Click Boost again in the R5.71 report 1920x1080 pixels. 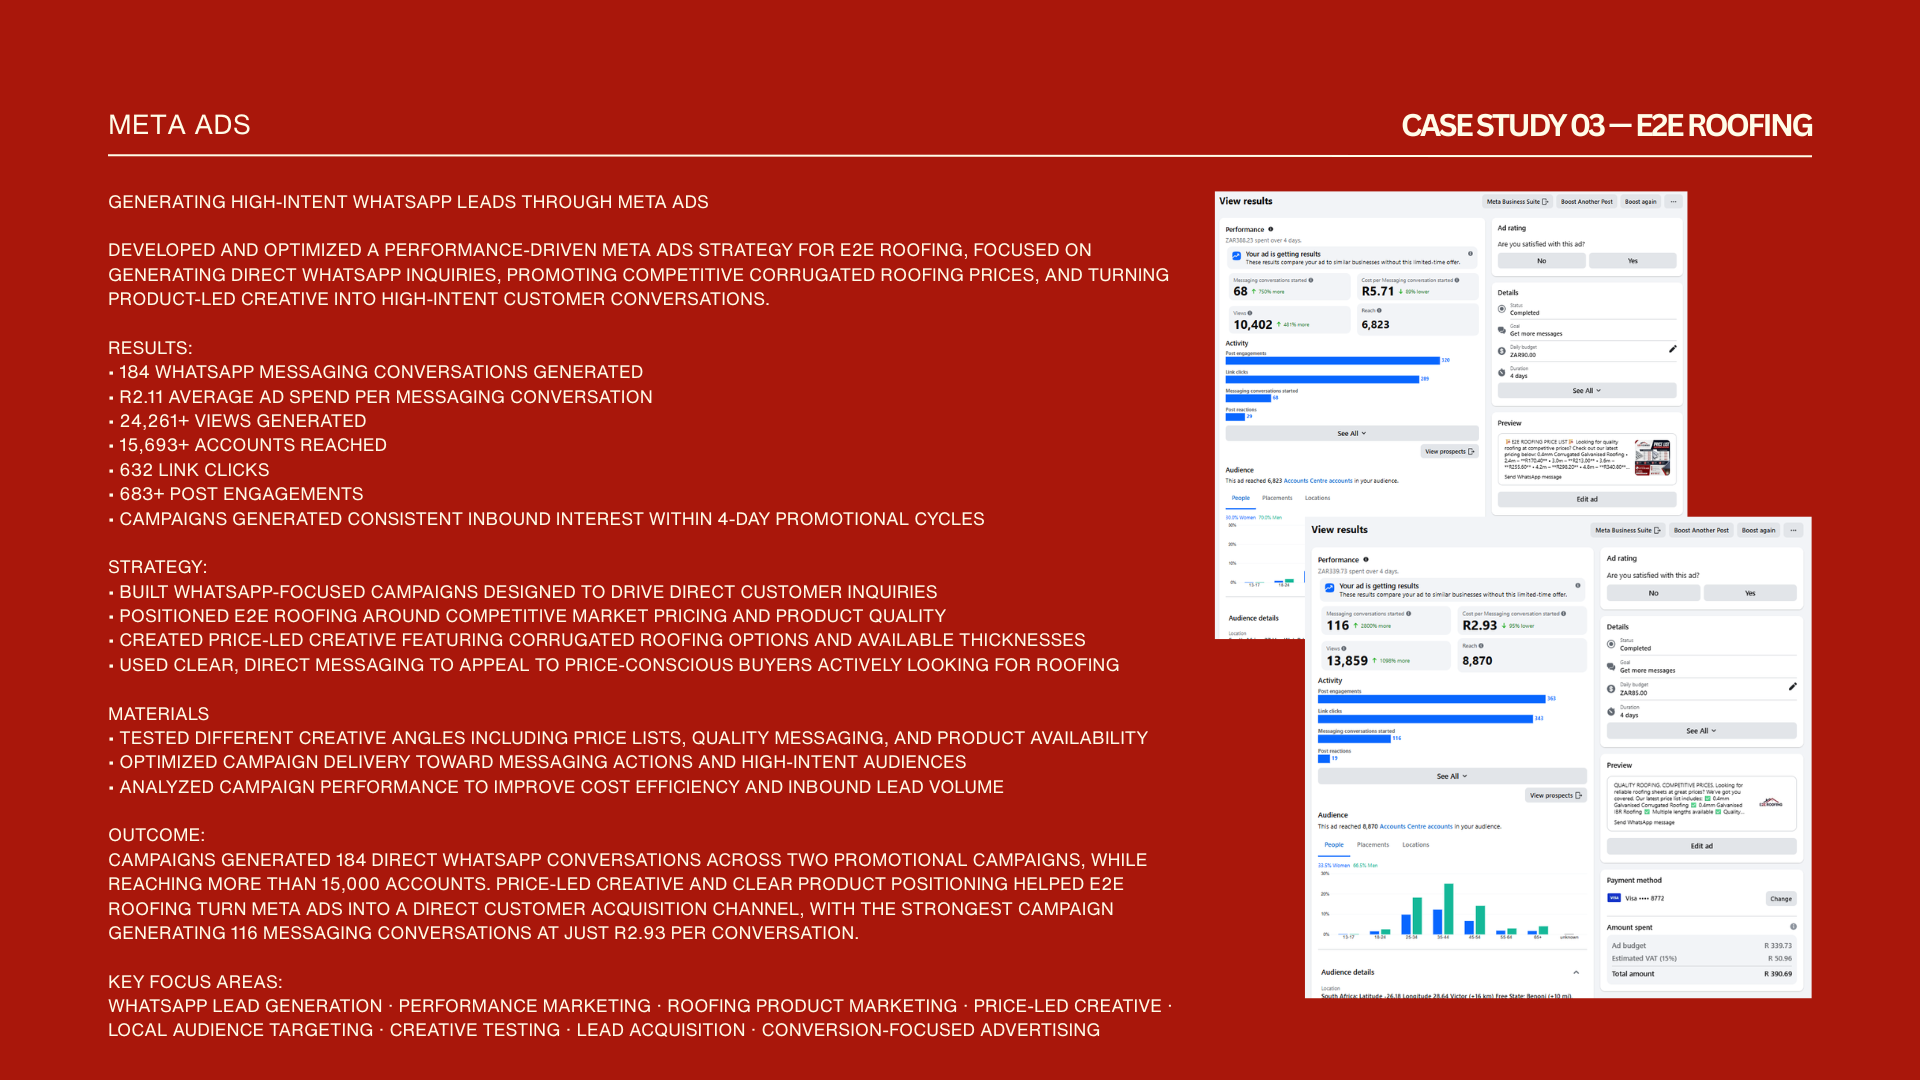click(1641, 202)
